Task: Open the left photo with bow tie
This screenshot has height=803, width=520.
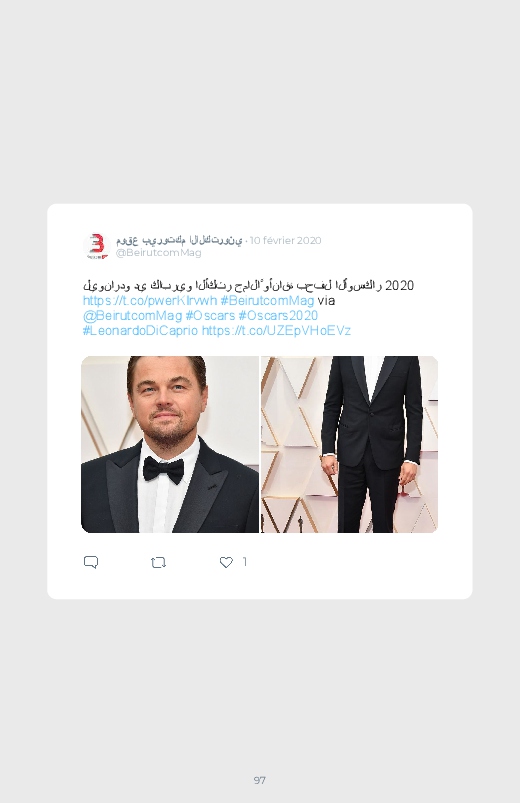Action: [x=170, y=445]
